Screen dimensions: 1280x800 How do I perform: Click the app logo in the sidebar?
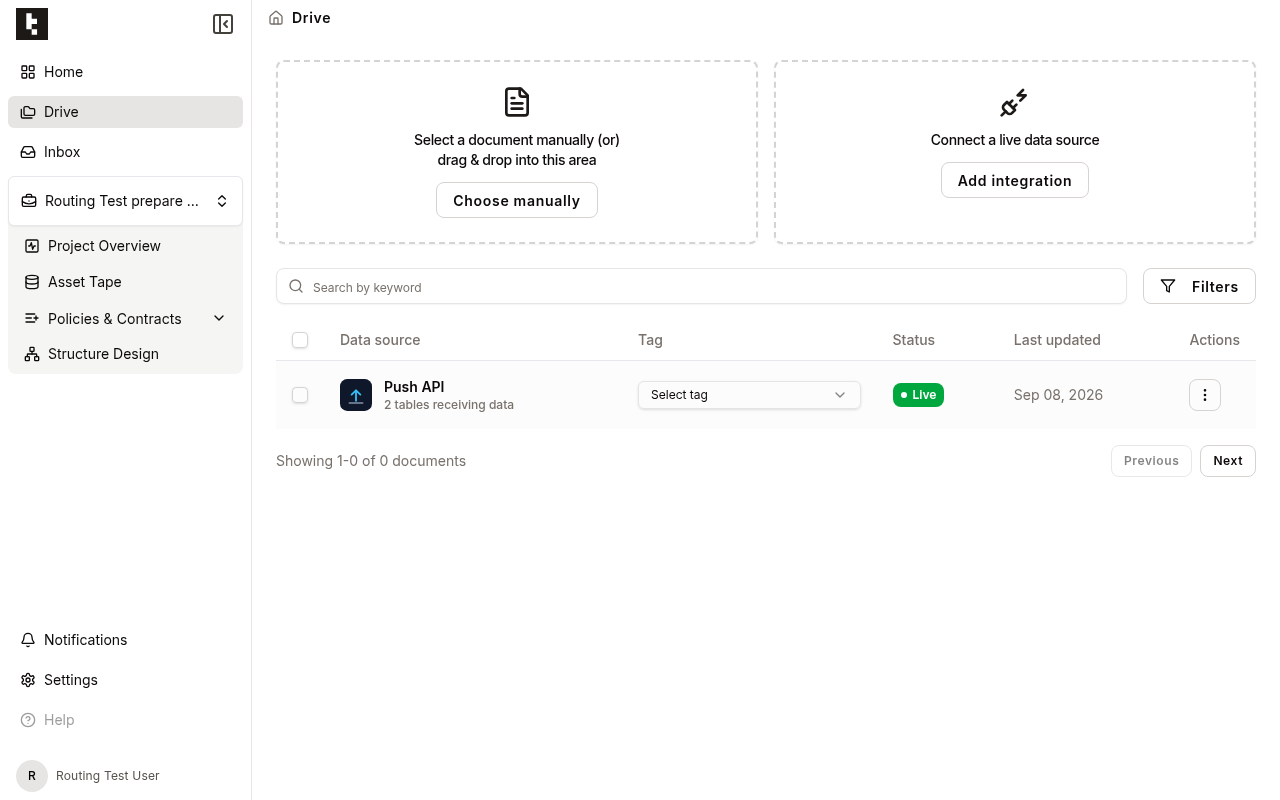32,24
